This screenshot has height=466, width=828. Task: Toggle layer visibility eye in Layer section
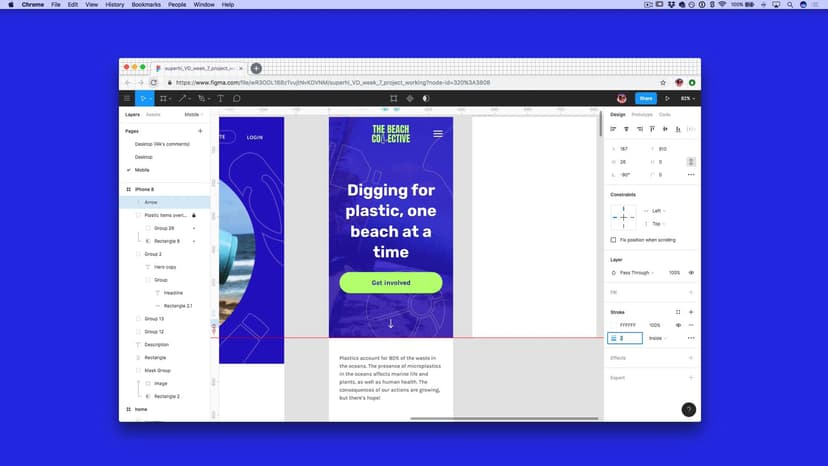click(x=690, y=272)
